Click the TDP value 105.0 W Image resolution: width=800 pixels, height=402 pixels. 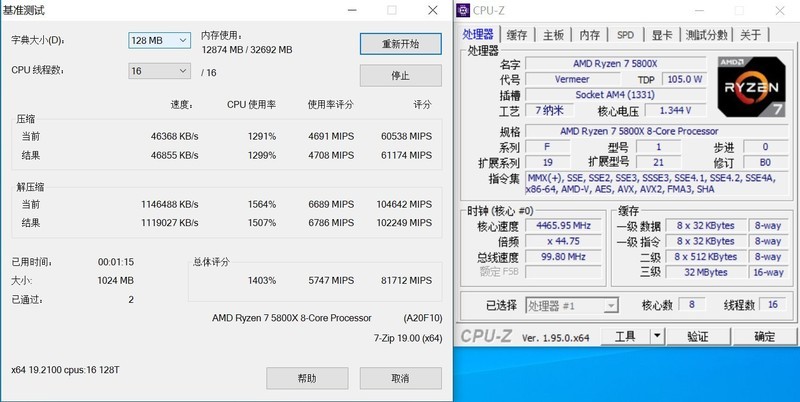coord(684,79)
